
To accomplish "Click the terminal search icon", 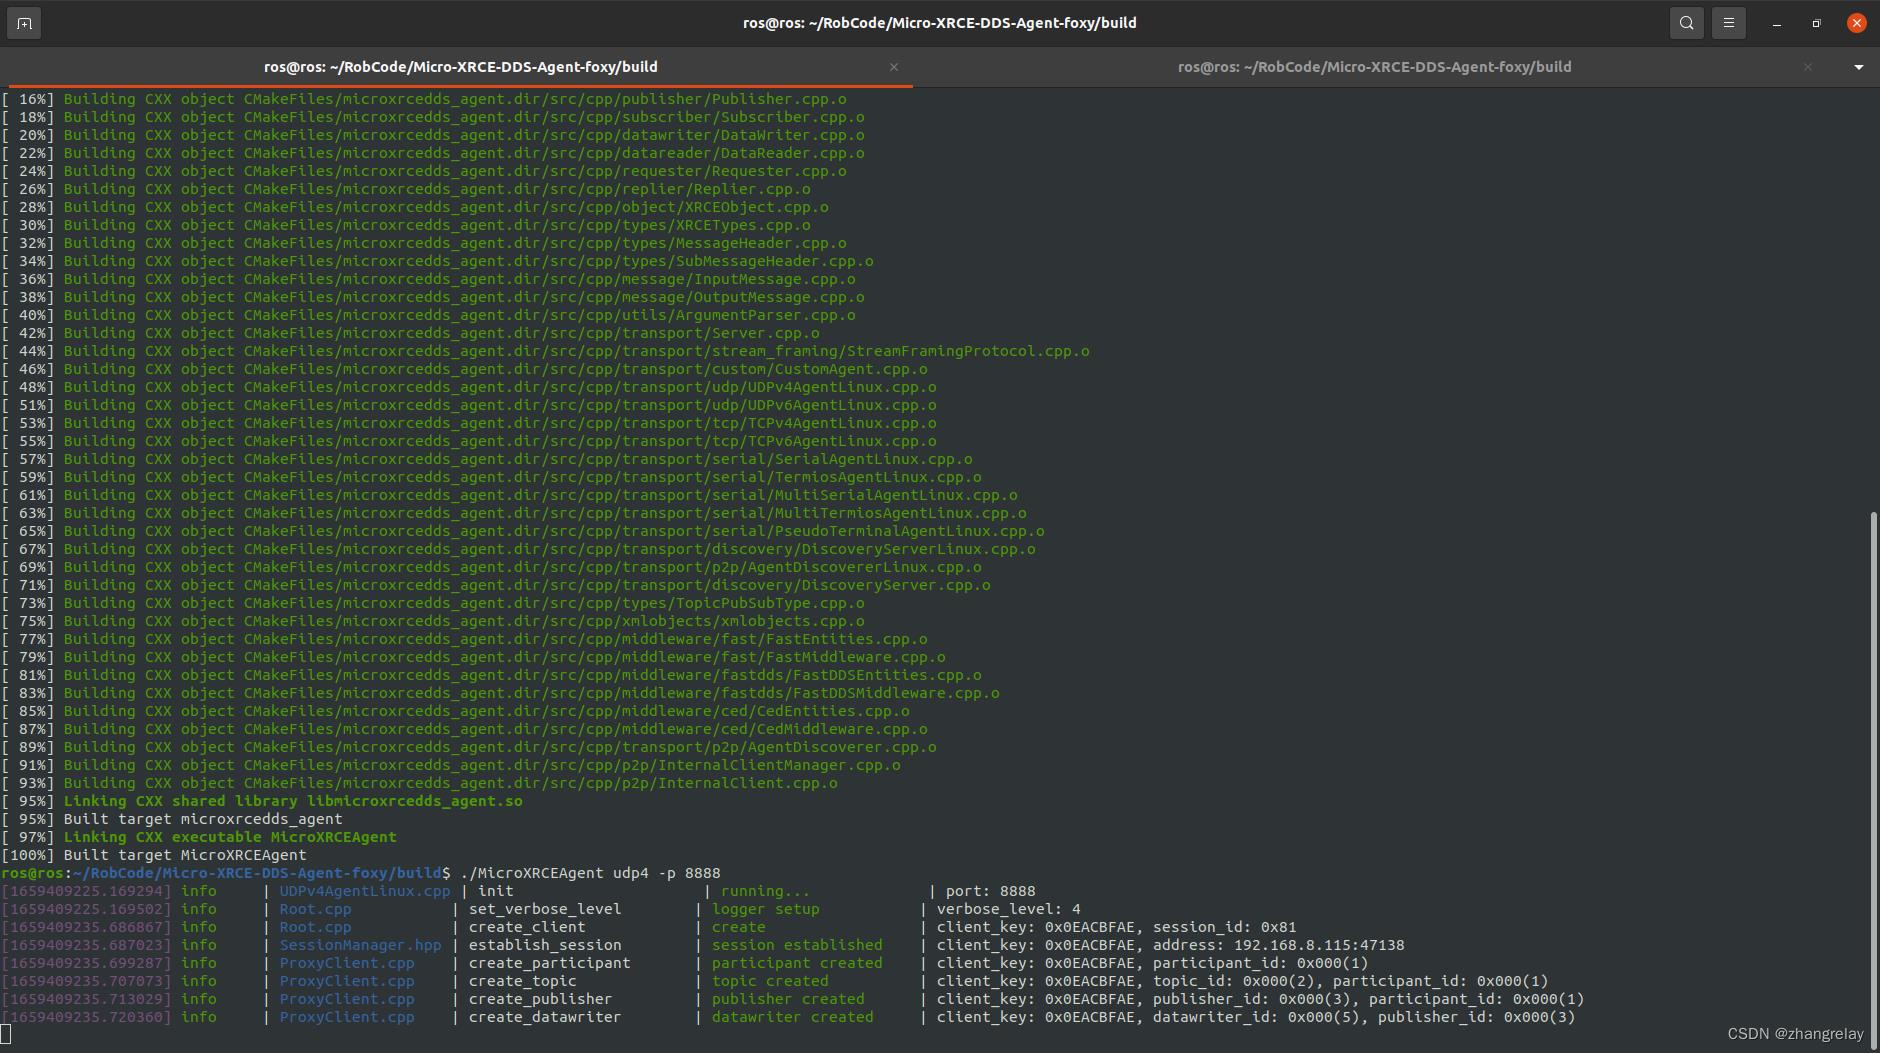I will tap(1686, 23).
